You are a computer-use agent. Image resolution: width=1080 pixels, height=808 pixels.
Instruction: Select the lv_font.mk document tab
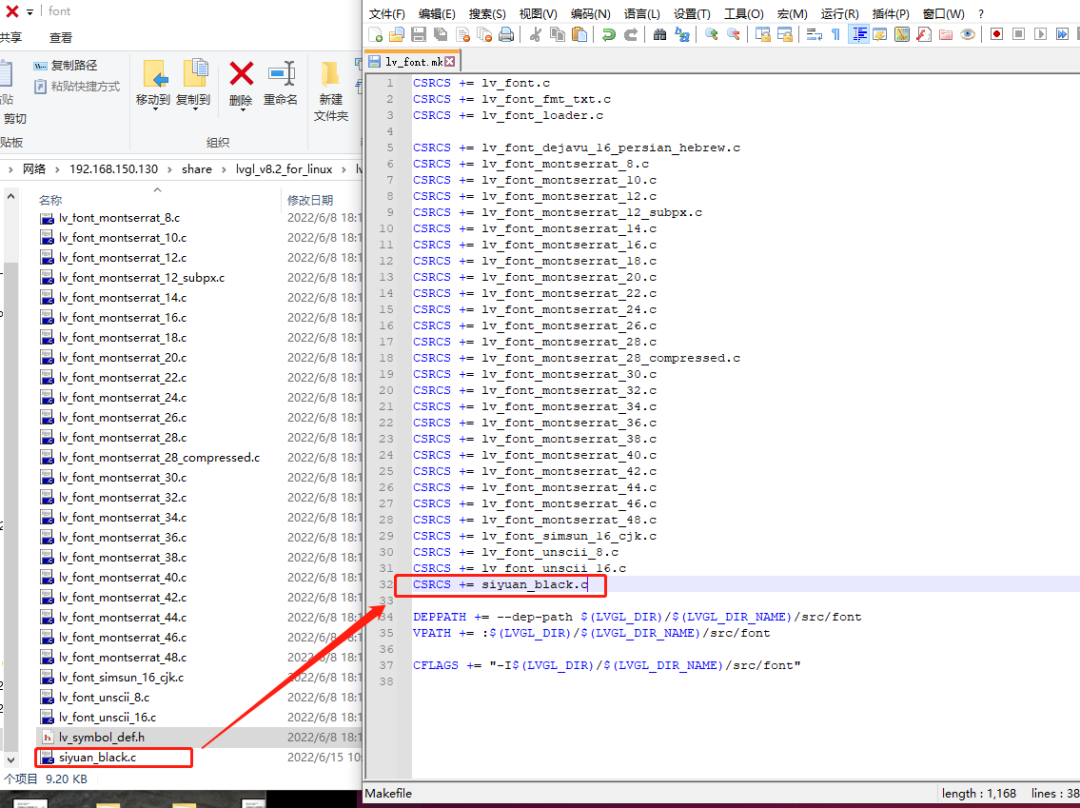click(411, 62)
